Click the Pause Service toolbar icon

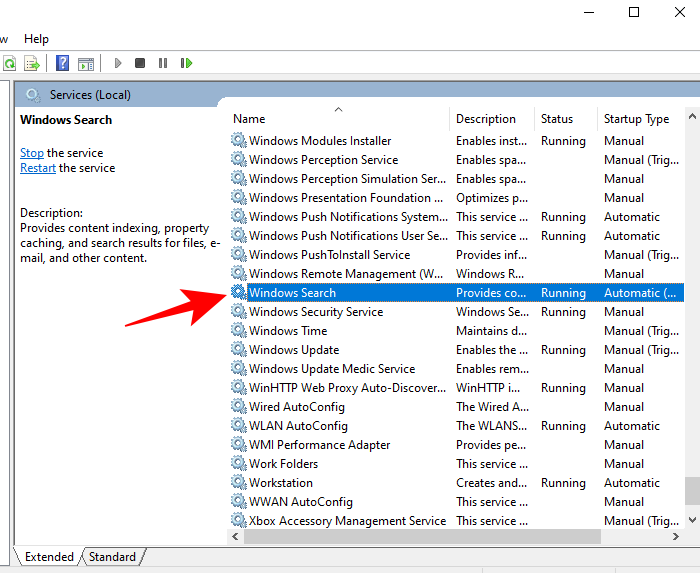[163, 63]
